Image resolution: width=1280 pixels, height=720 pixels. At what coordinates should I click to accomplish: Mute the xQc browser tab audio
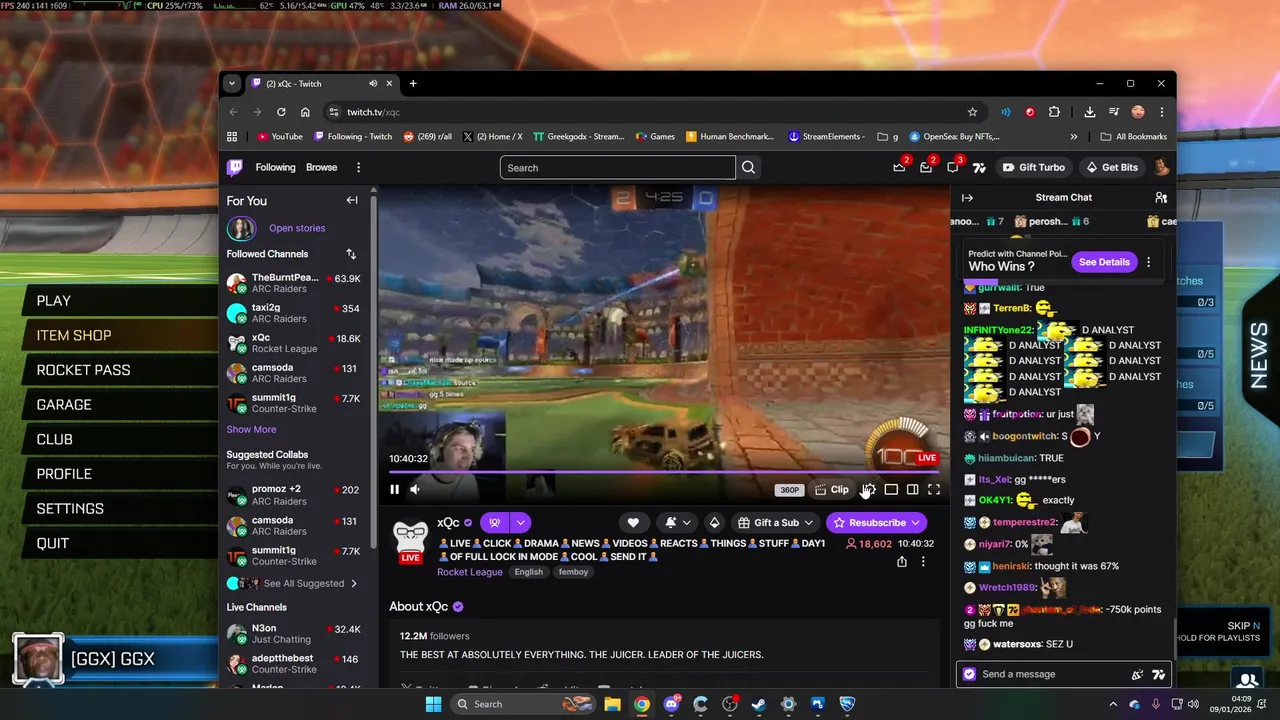(373, 83)
